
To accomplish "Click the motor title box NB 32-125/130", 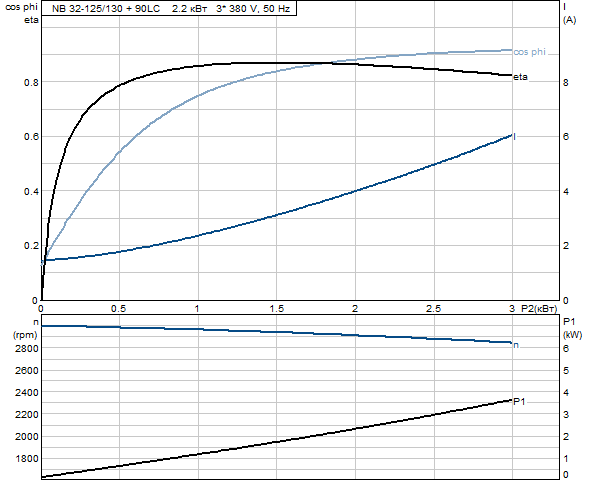I will tap(169, 8).
